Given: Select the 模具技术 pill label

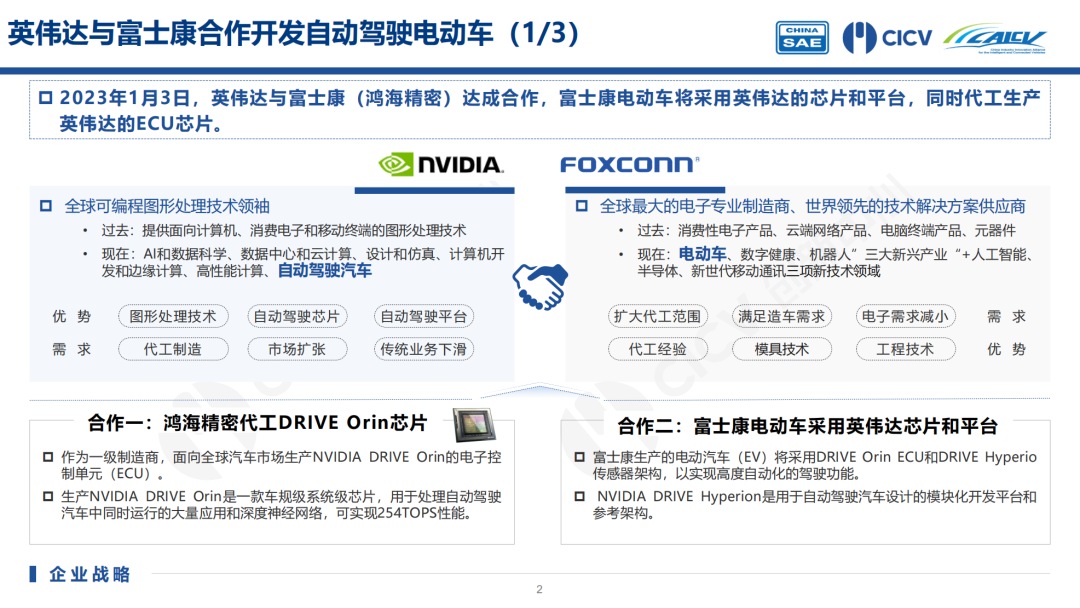Looking at the screenshot, I should click(782, 349).
